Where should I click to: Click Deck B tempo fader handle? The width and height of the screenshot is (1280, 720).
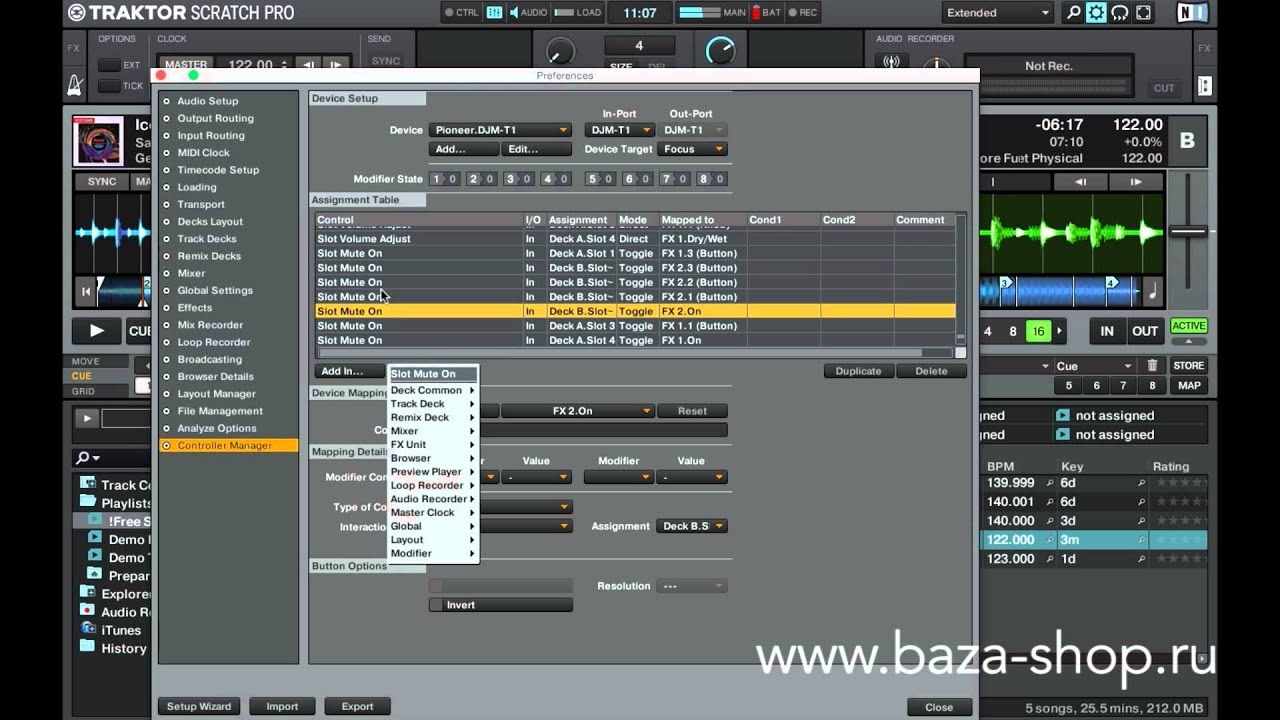coord(1188,232)
